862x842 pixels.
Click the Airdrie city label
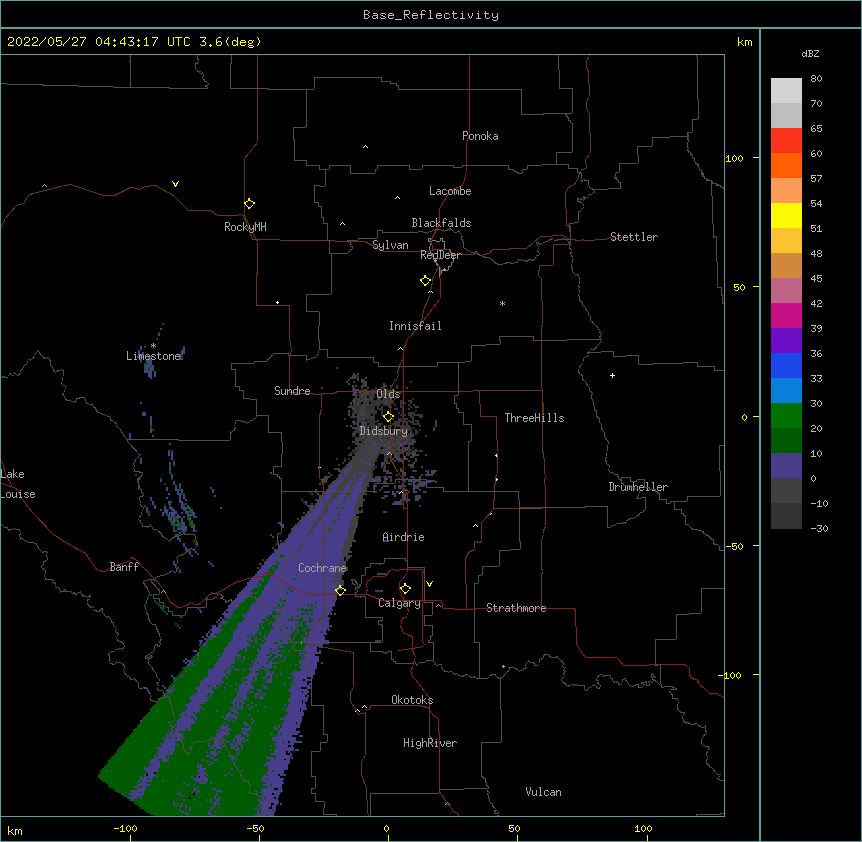[403, 537]
